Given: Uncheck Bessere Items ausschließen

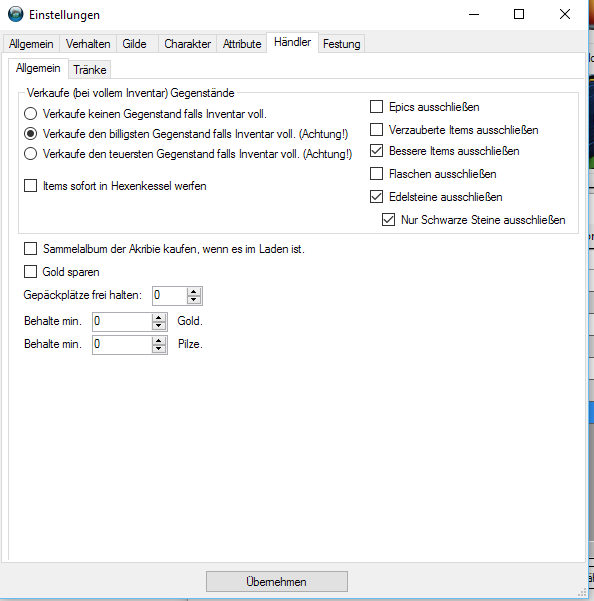Looking at the screenshot, I should 376,151.
